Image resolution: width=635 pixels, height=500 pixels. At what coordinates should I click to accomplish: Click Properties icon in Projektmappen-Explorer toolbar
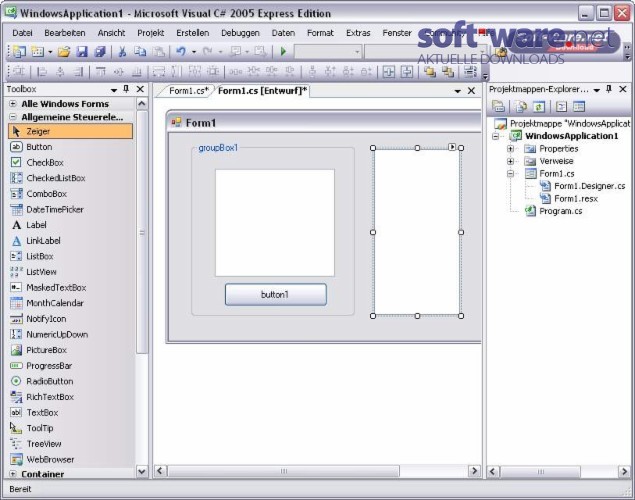(x=499, y=106)
